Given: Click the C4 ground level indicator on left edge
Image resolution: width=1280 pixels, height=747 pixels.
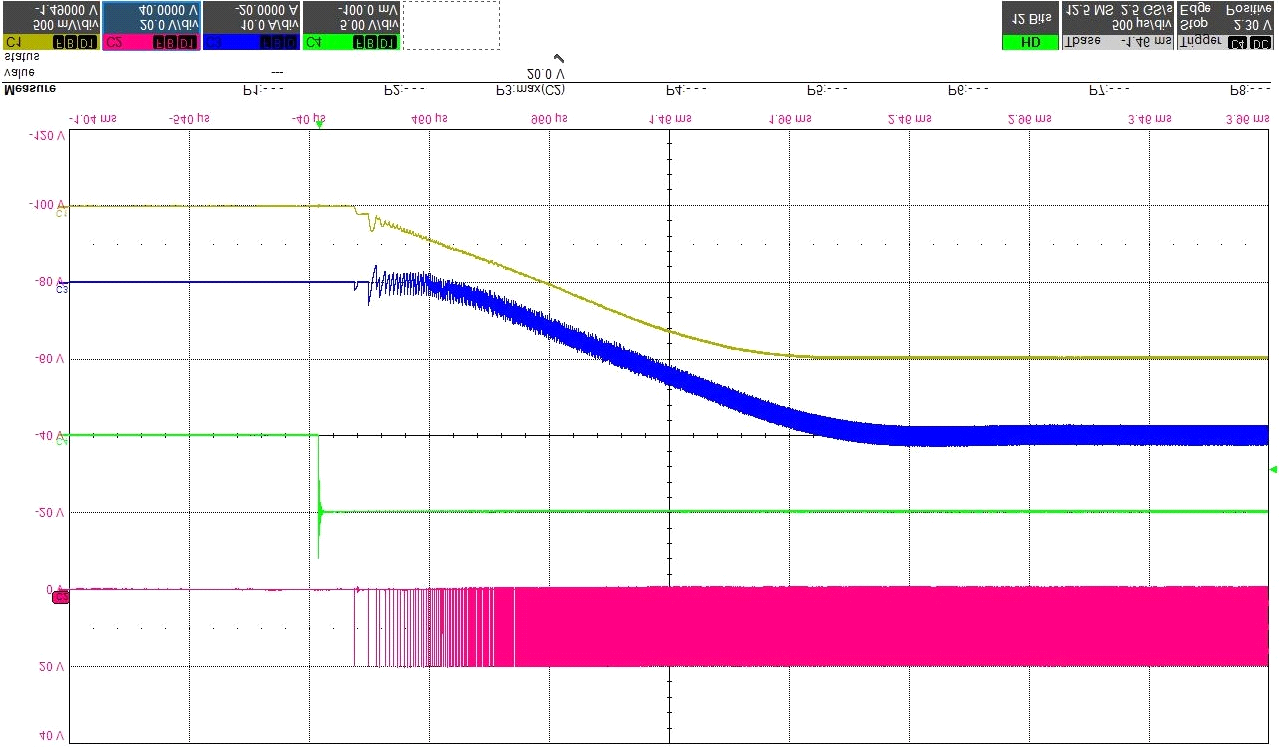Looking at the screenshot, I should point(61,440).
